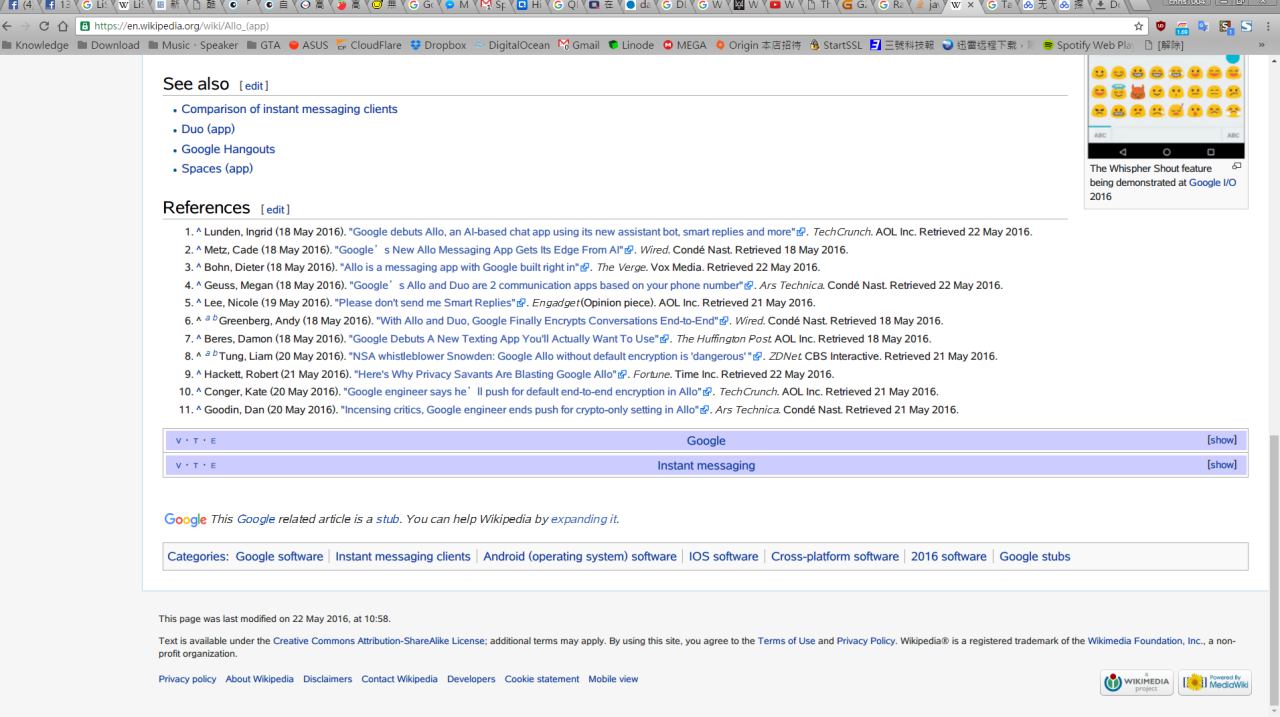
Task: Bookmark this page with the star icon
Action: (x=1139, y=26)
